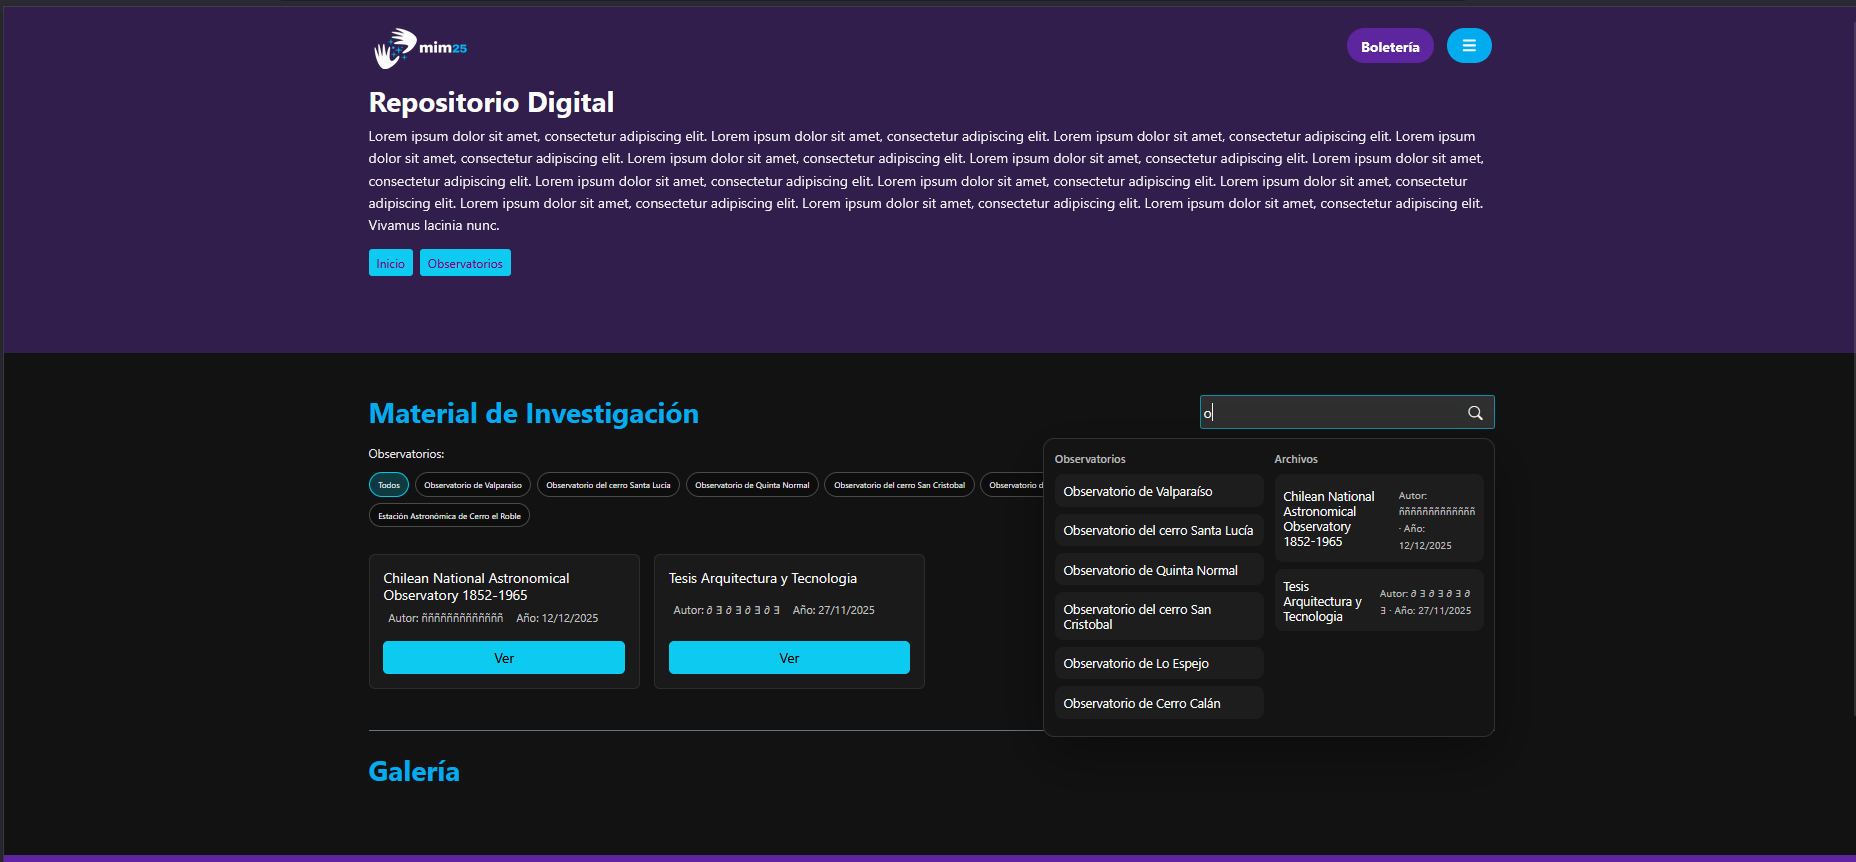This screenshot has height=862, width=1856.
Task: Open the hamburger menu button
Action: (x=1468, y=46)
